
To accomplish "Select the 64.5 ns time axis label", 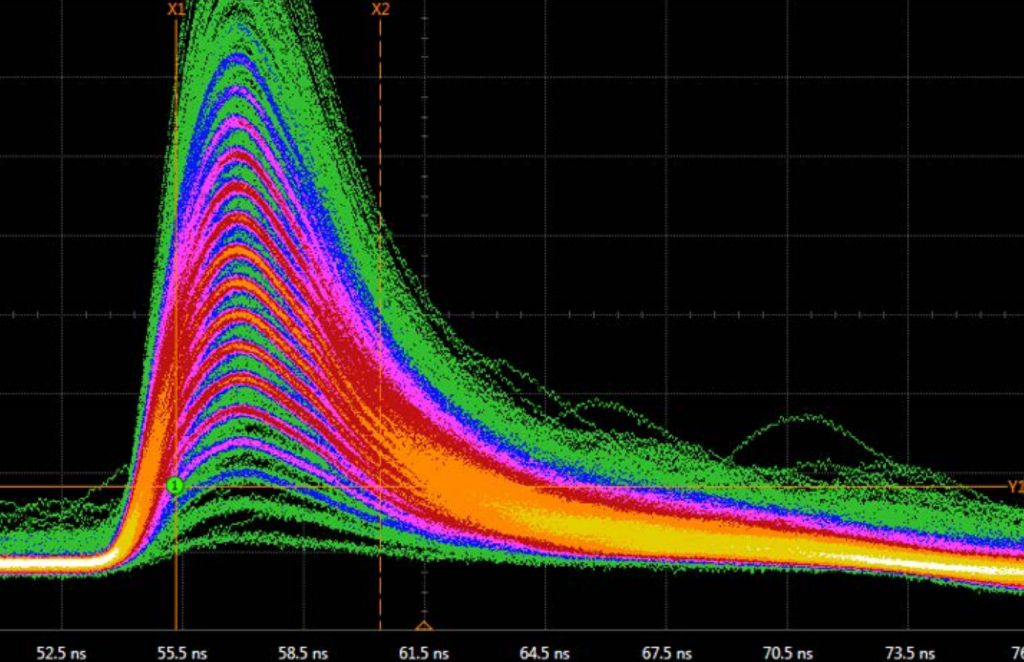I will tap(544, 653).
